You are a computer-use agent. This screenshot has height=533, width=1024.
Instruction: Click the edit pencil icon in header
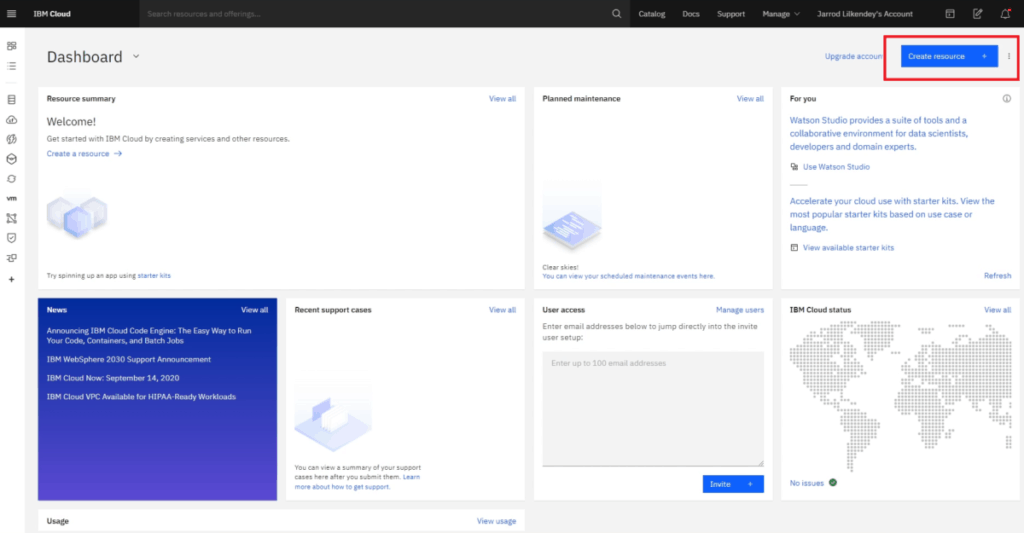click(977, 14)
